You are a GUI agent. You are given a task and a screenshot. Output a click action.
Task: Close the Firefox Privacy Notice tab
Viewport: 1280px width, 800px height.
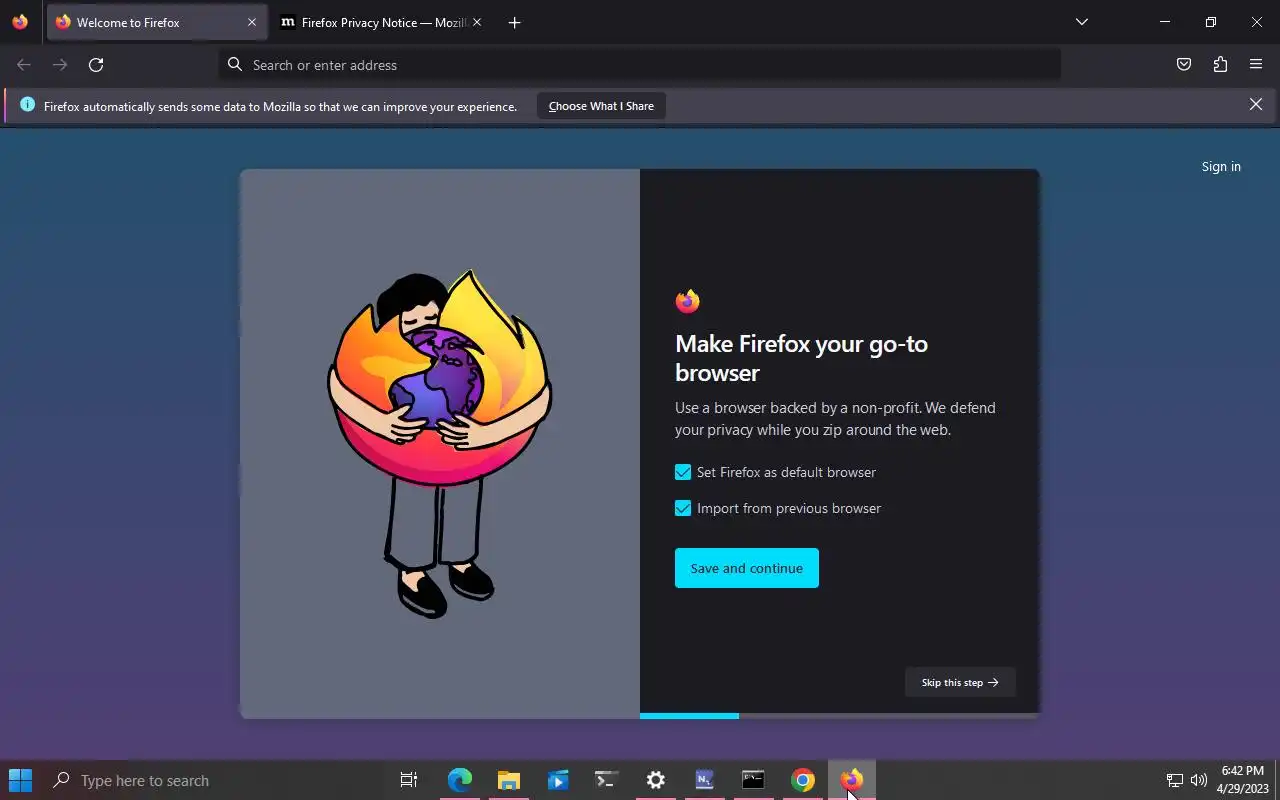[476, 22]
